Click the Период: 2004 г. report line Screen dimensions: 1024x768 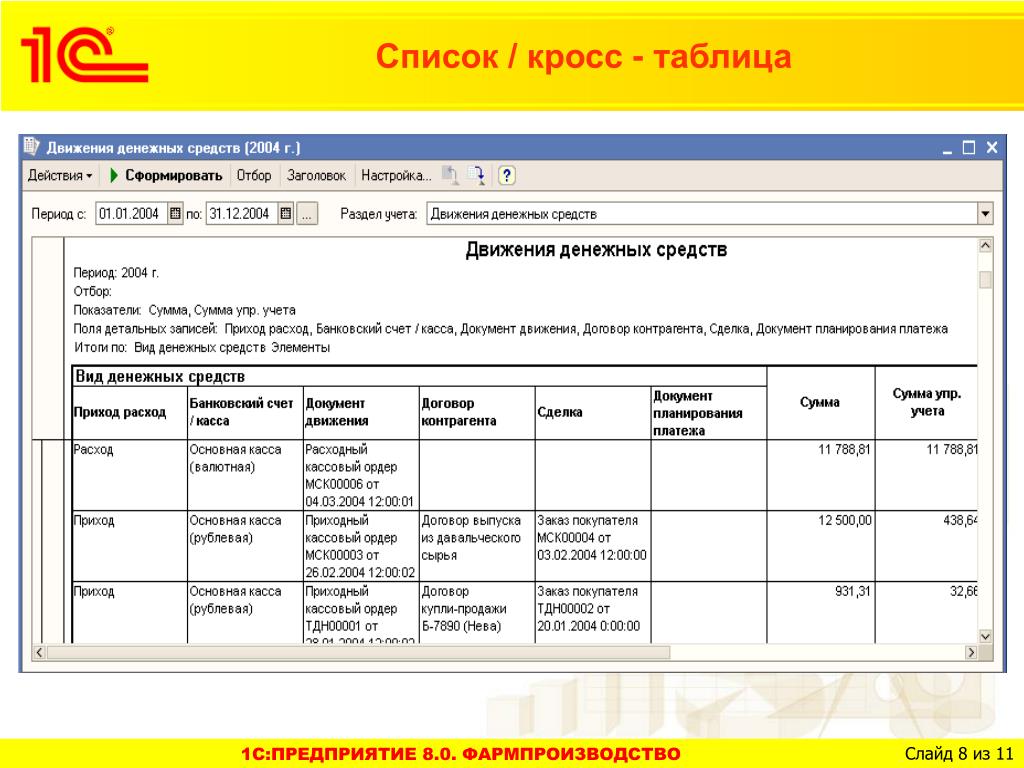[116, 273]
